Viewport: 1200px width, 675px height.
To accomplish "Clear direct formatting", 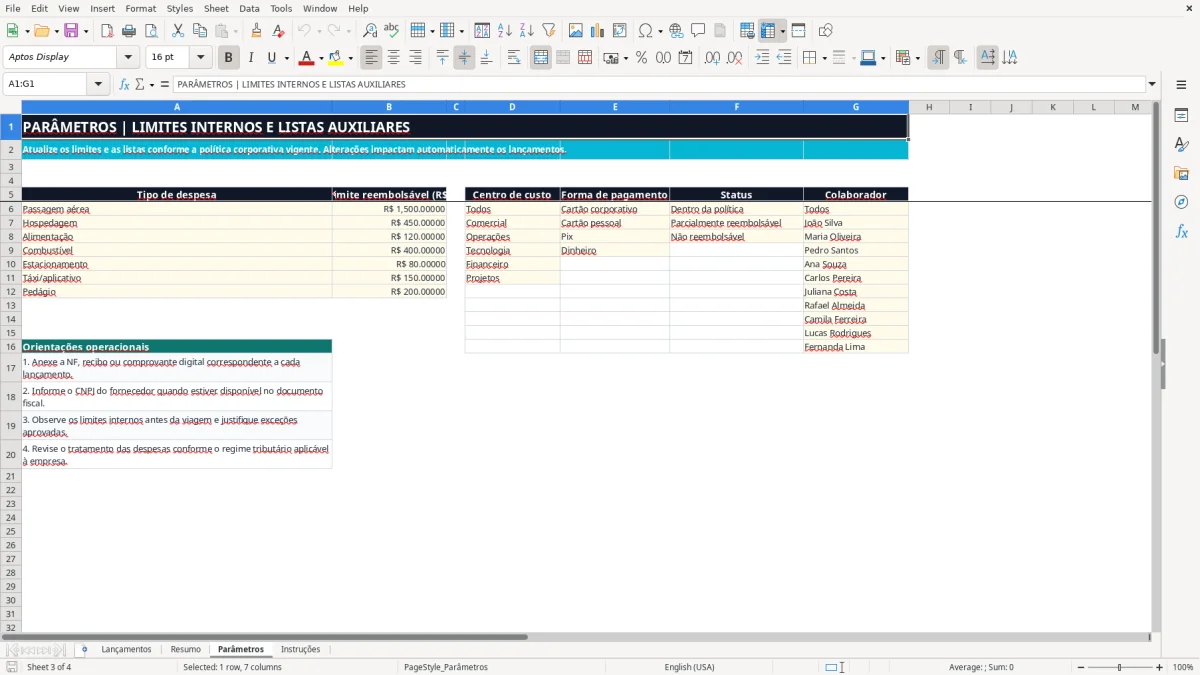I will click(x=279, y=31).
